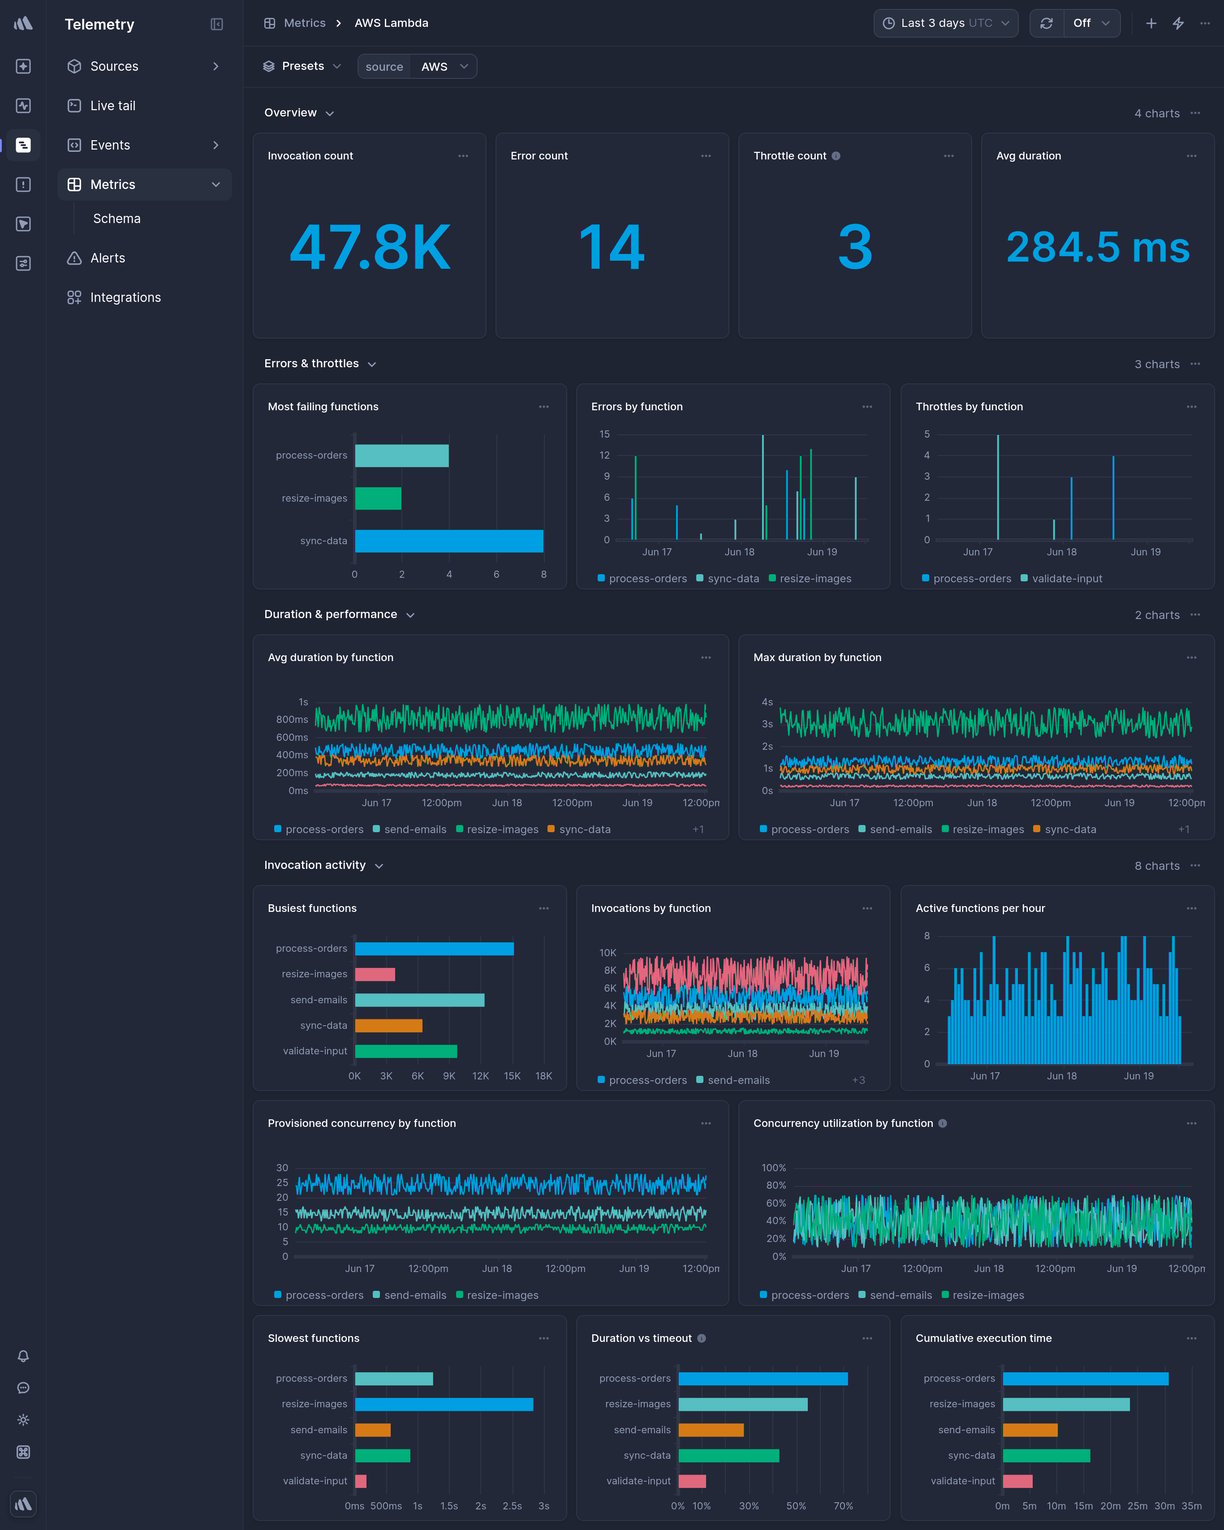
Task: Collapse the Invocation activity section
Action: click(x=379, y=866)
